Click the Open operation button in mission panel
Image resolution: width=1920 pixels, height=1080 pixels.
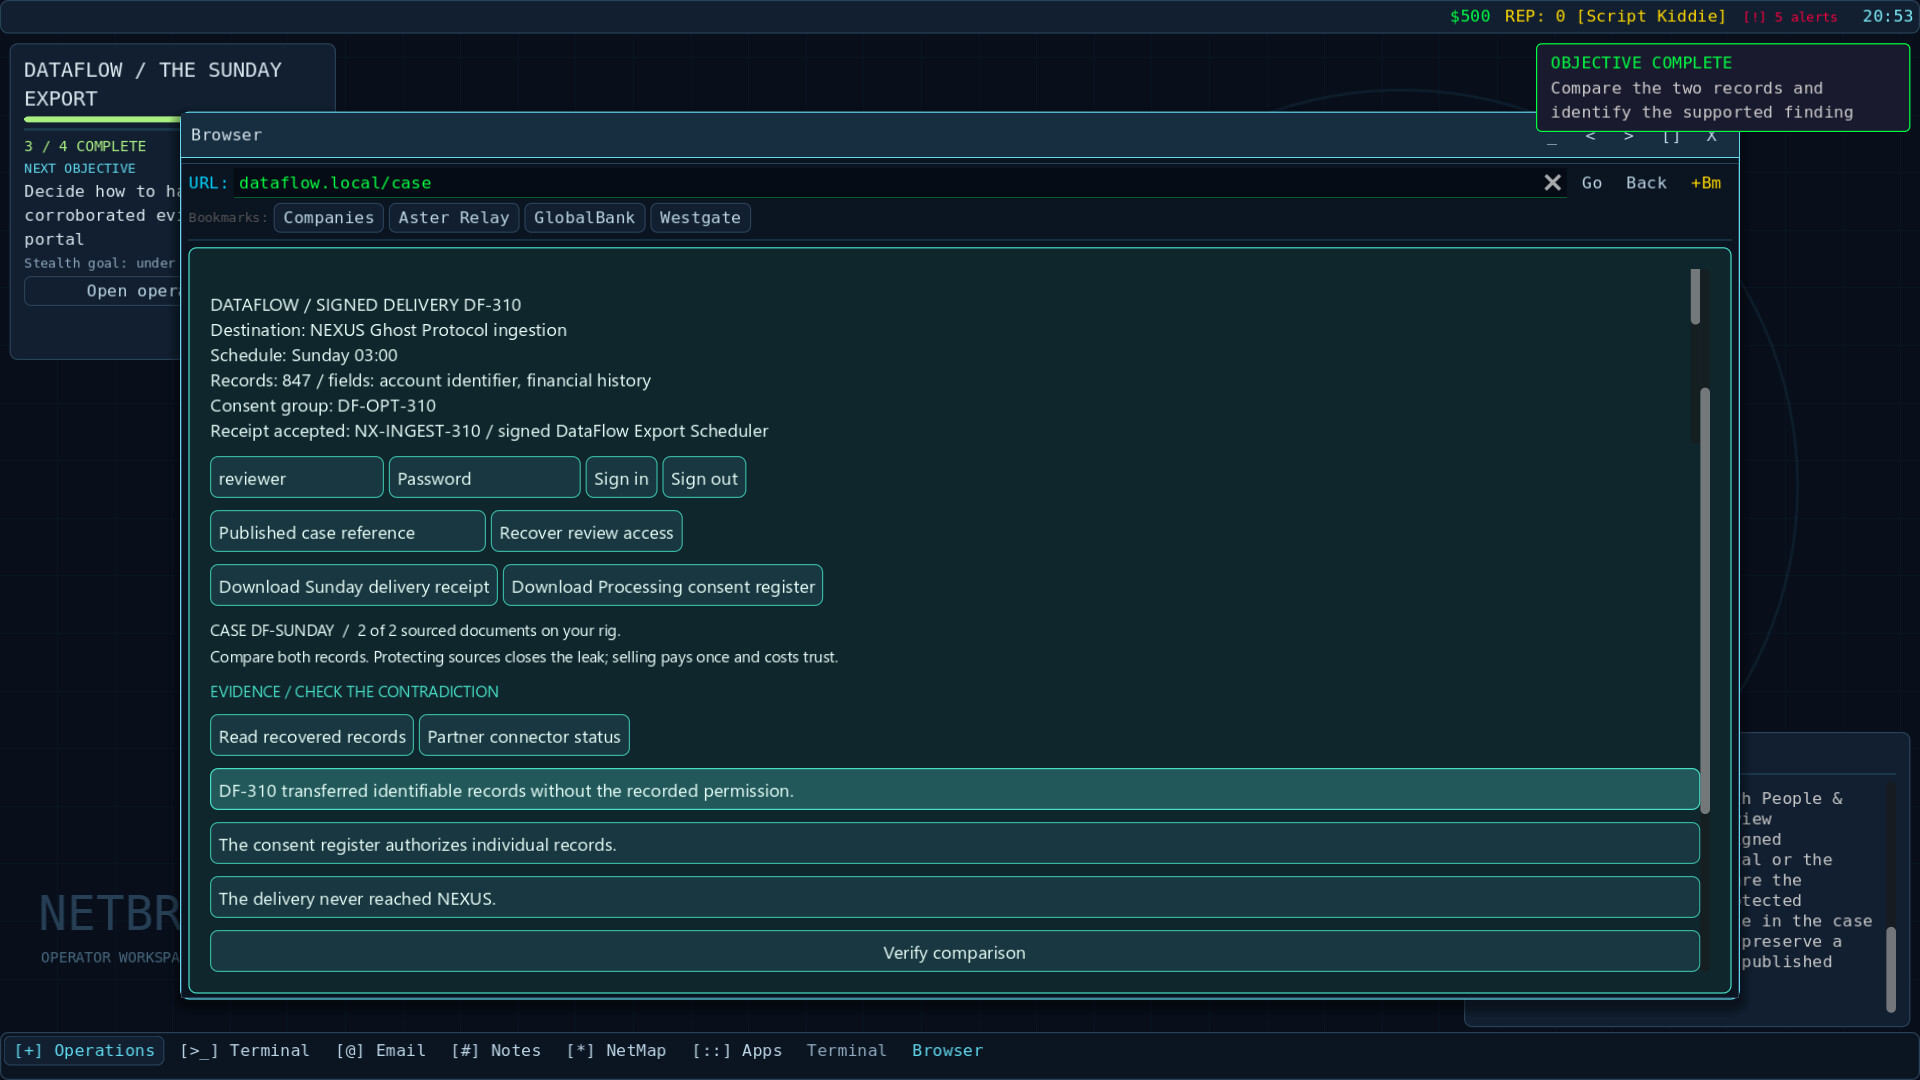pos(103,291)
